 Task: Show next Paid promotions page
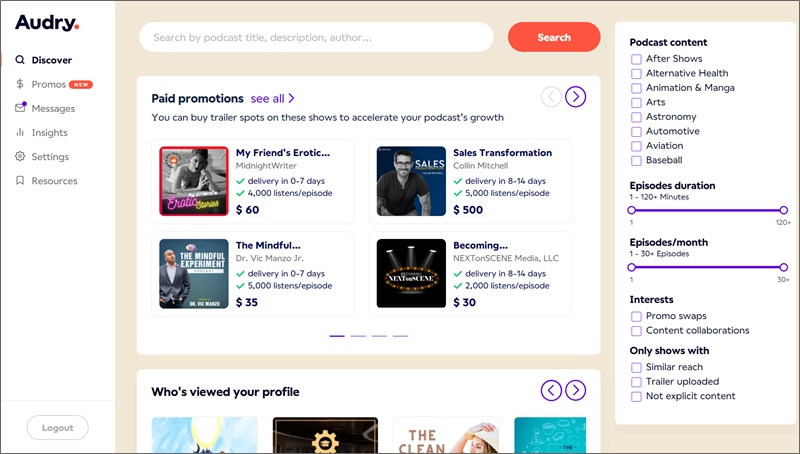point(575,97)
